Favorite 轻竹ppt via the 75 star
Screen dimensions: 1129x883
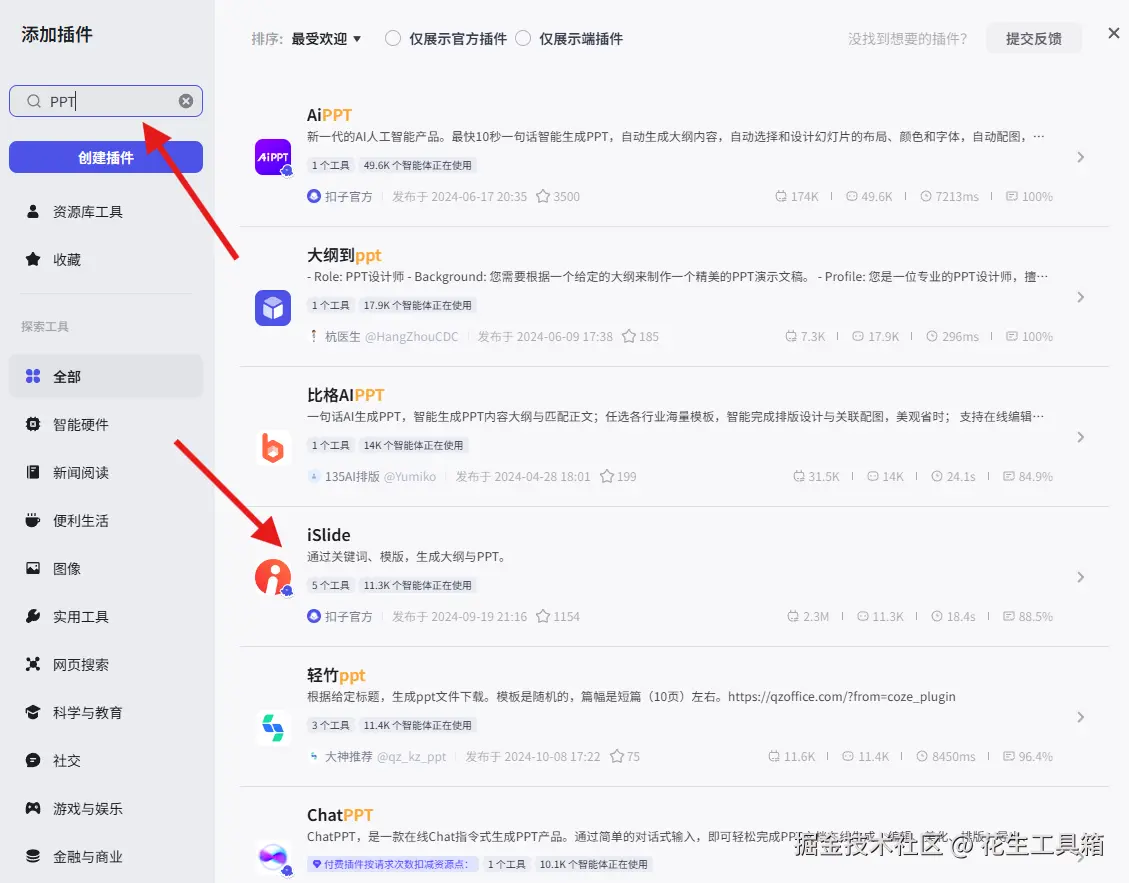(x=617, y=756)
